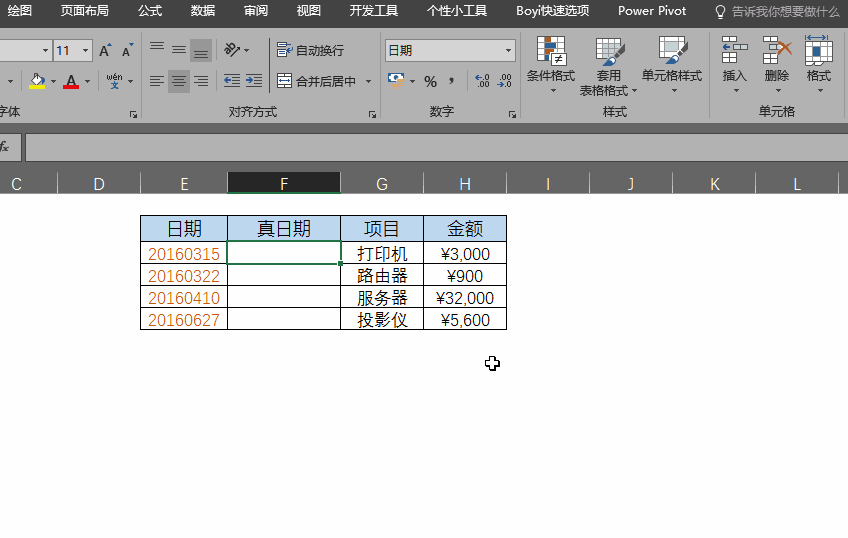
Task: Select column G header
Action: pyautogui.click(x=382, y=183)
